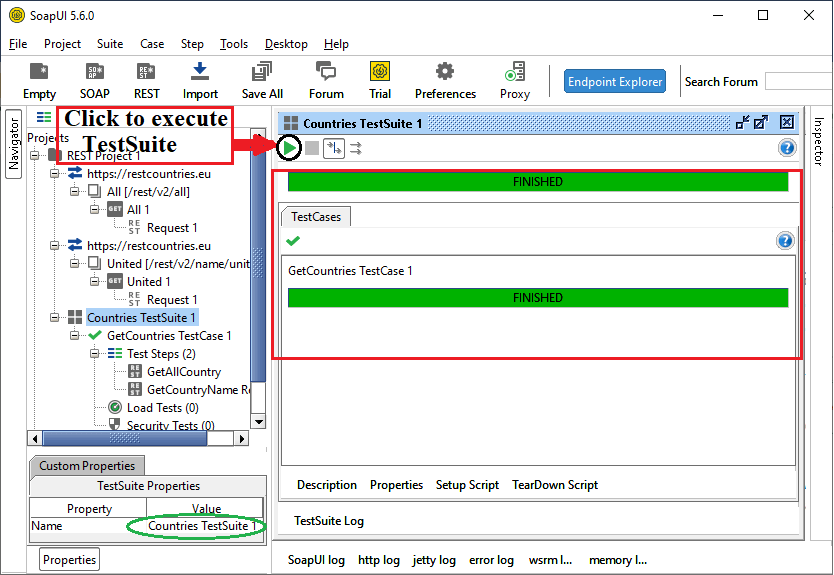The image size is (834, 575).
Task: Click the navigator horizontal scrollbar thumb
Action: (124, 438)
